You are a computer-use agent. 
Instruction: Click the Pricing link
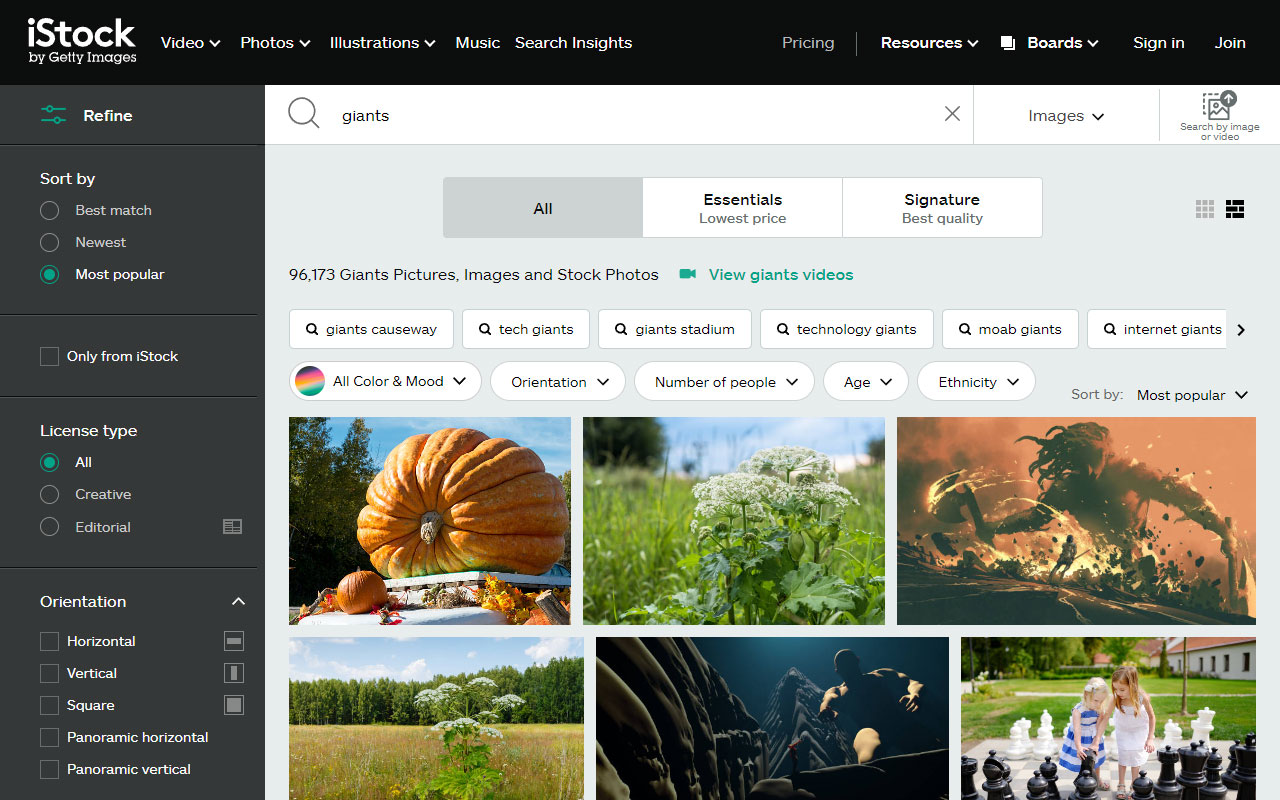pyautogui.click(x=808, y=42)
